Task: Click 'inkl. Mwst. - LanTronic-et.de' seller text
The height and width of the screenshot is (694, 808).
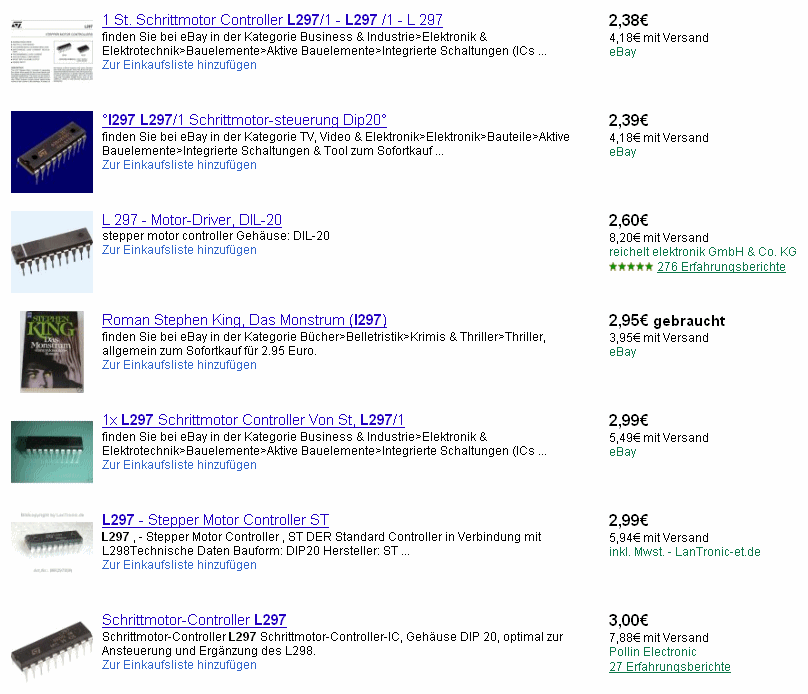Action: pyautogui.click(x=684, y=552)
